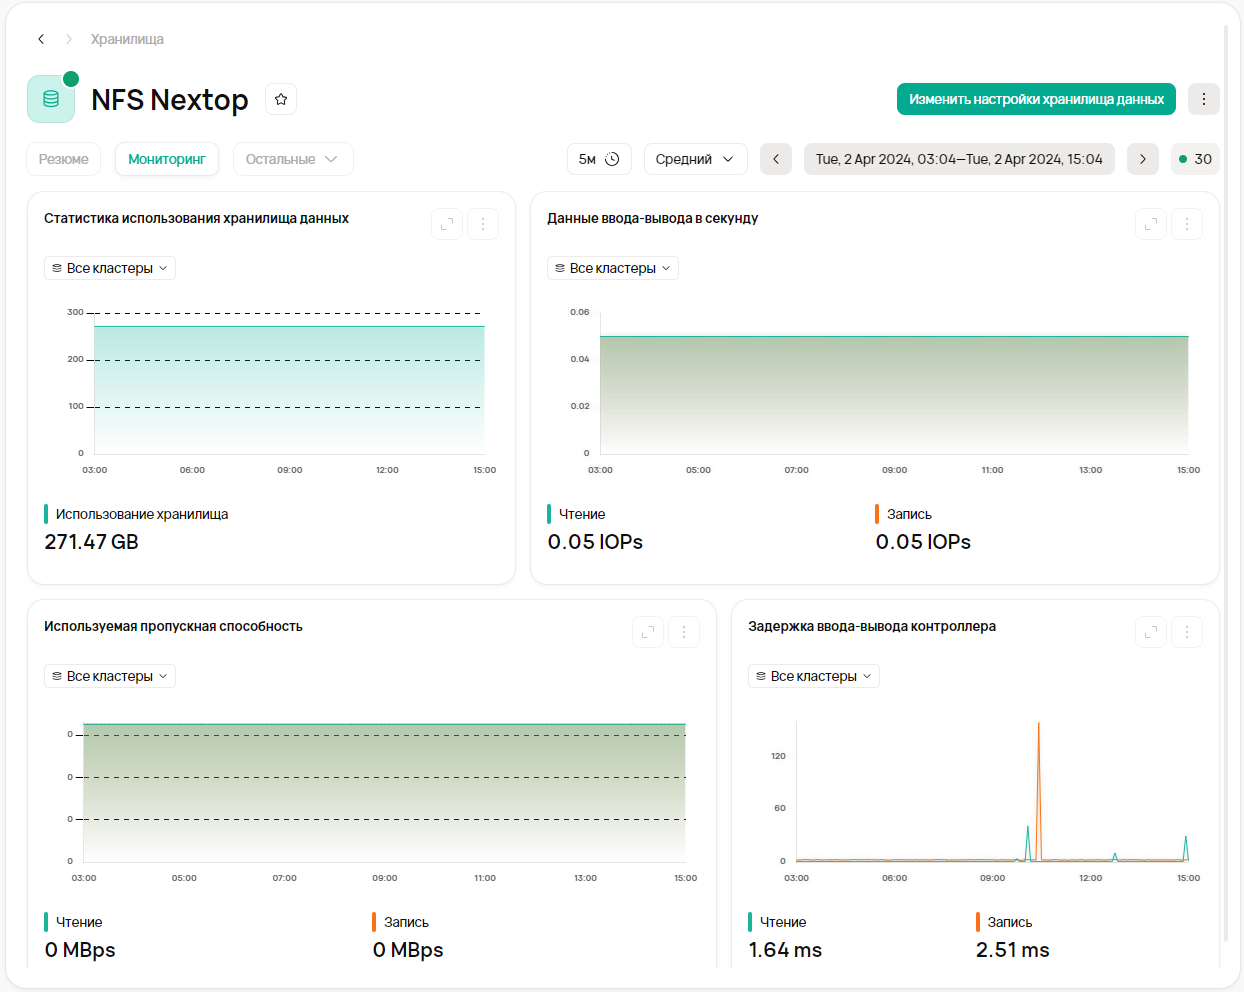
Task: Toggle the Запись series in the latency legend
Action: click(1009, 922)
